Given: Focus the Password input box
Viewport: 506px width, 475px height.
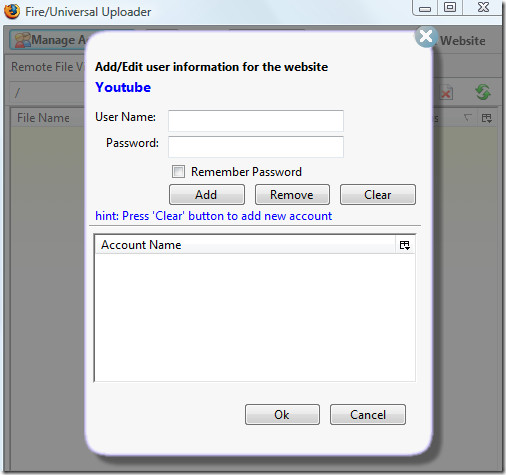Looking at the screenshot, I should pos(256,147).
